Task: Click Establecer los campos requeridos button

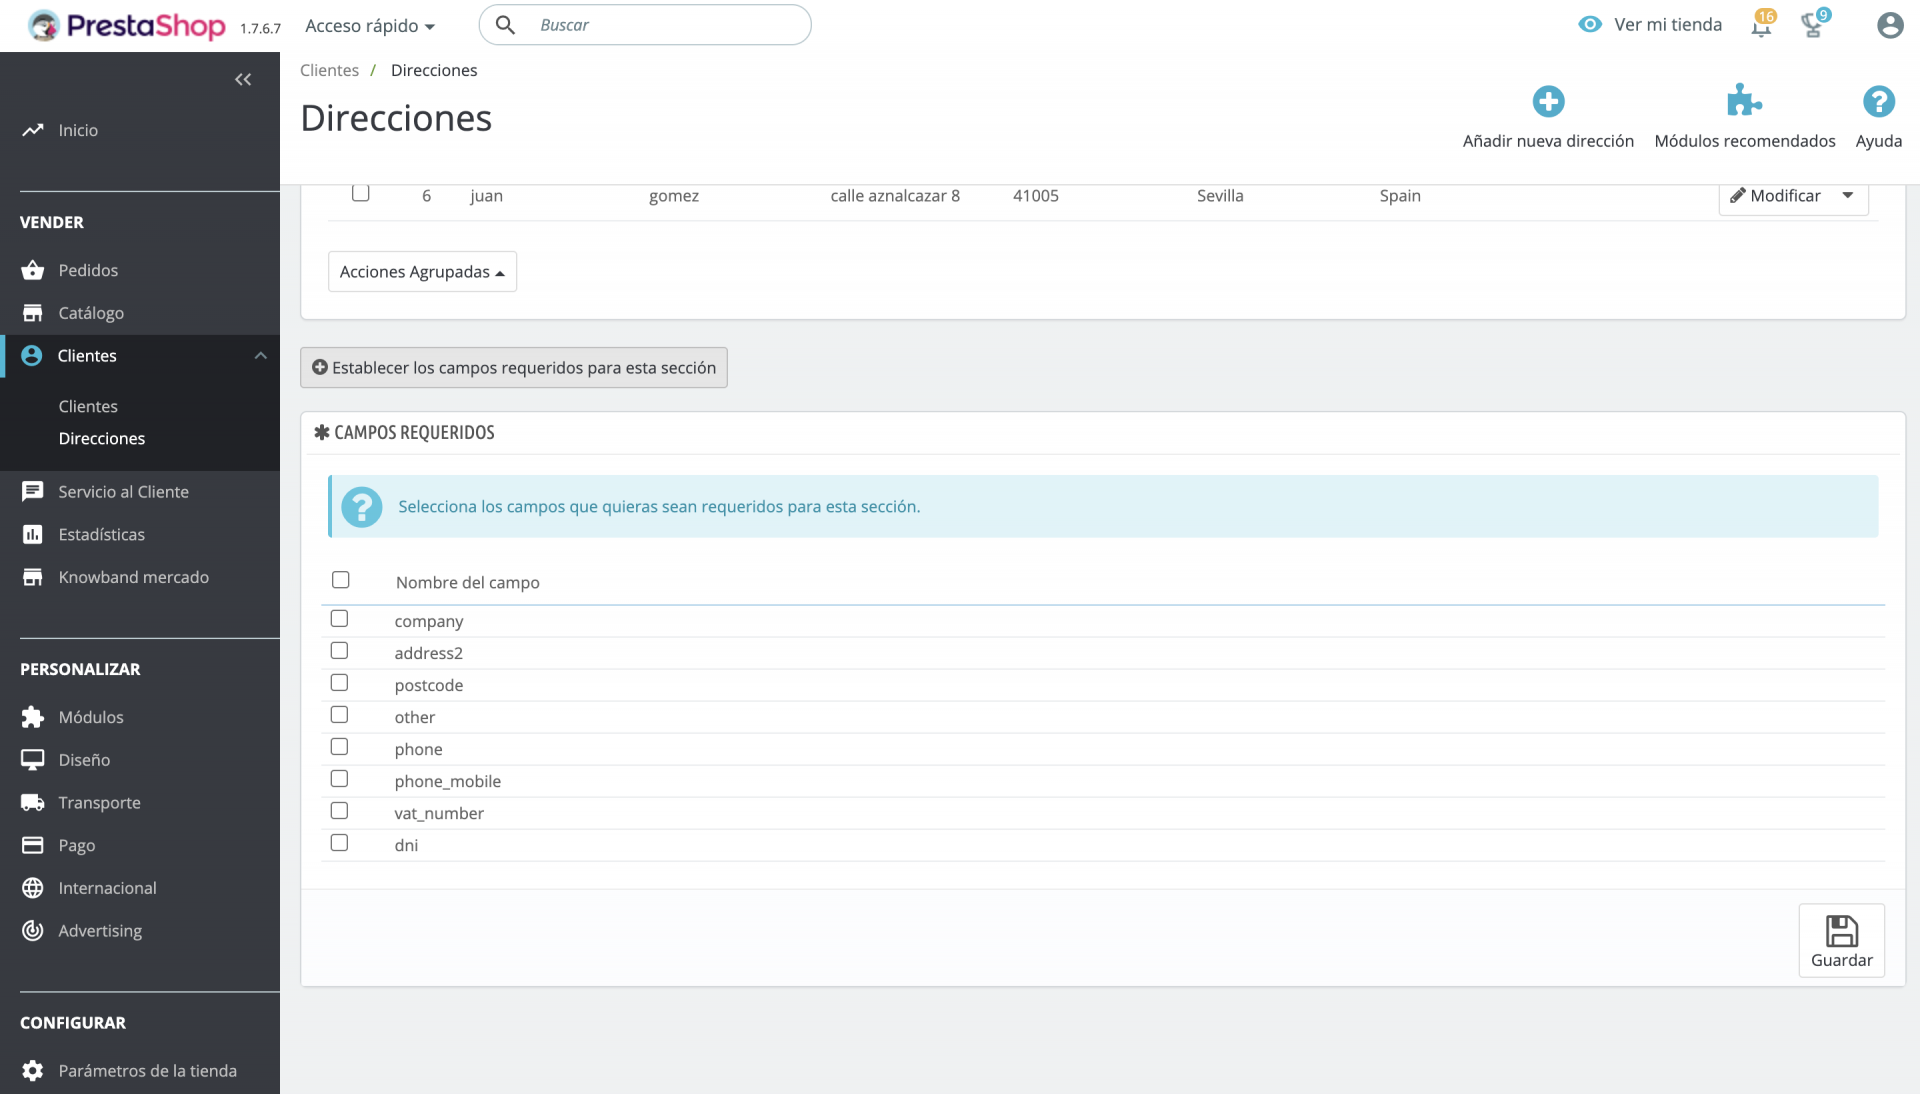Action: point(514,368)
